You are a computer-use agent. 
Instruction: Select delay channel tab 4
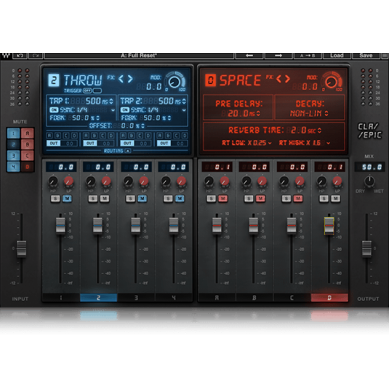pos(174,298)
